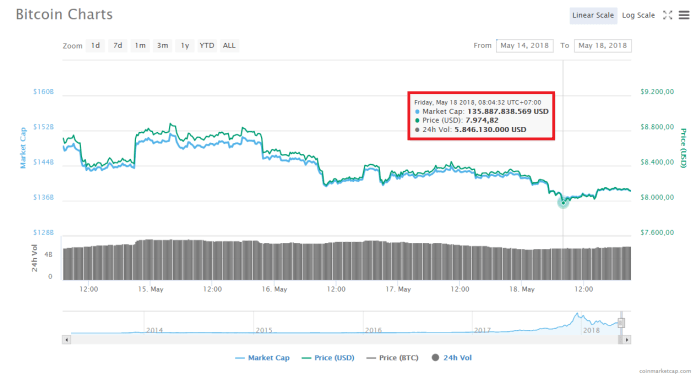Toggle Price (BTC) series in legend
696x374 pixels.
392,358
